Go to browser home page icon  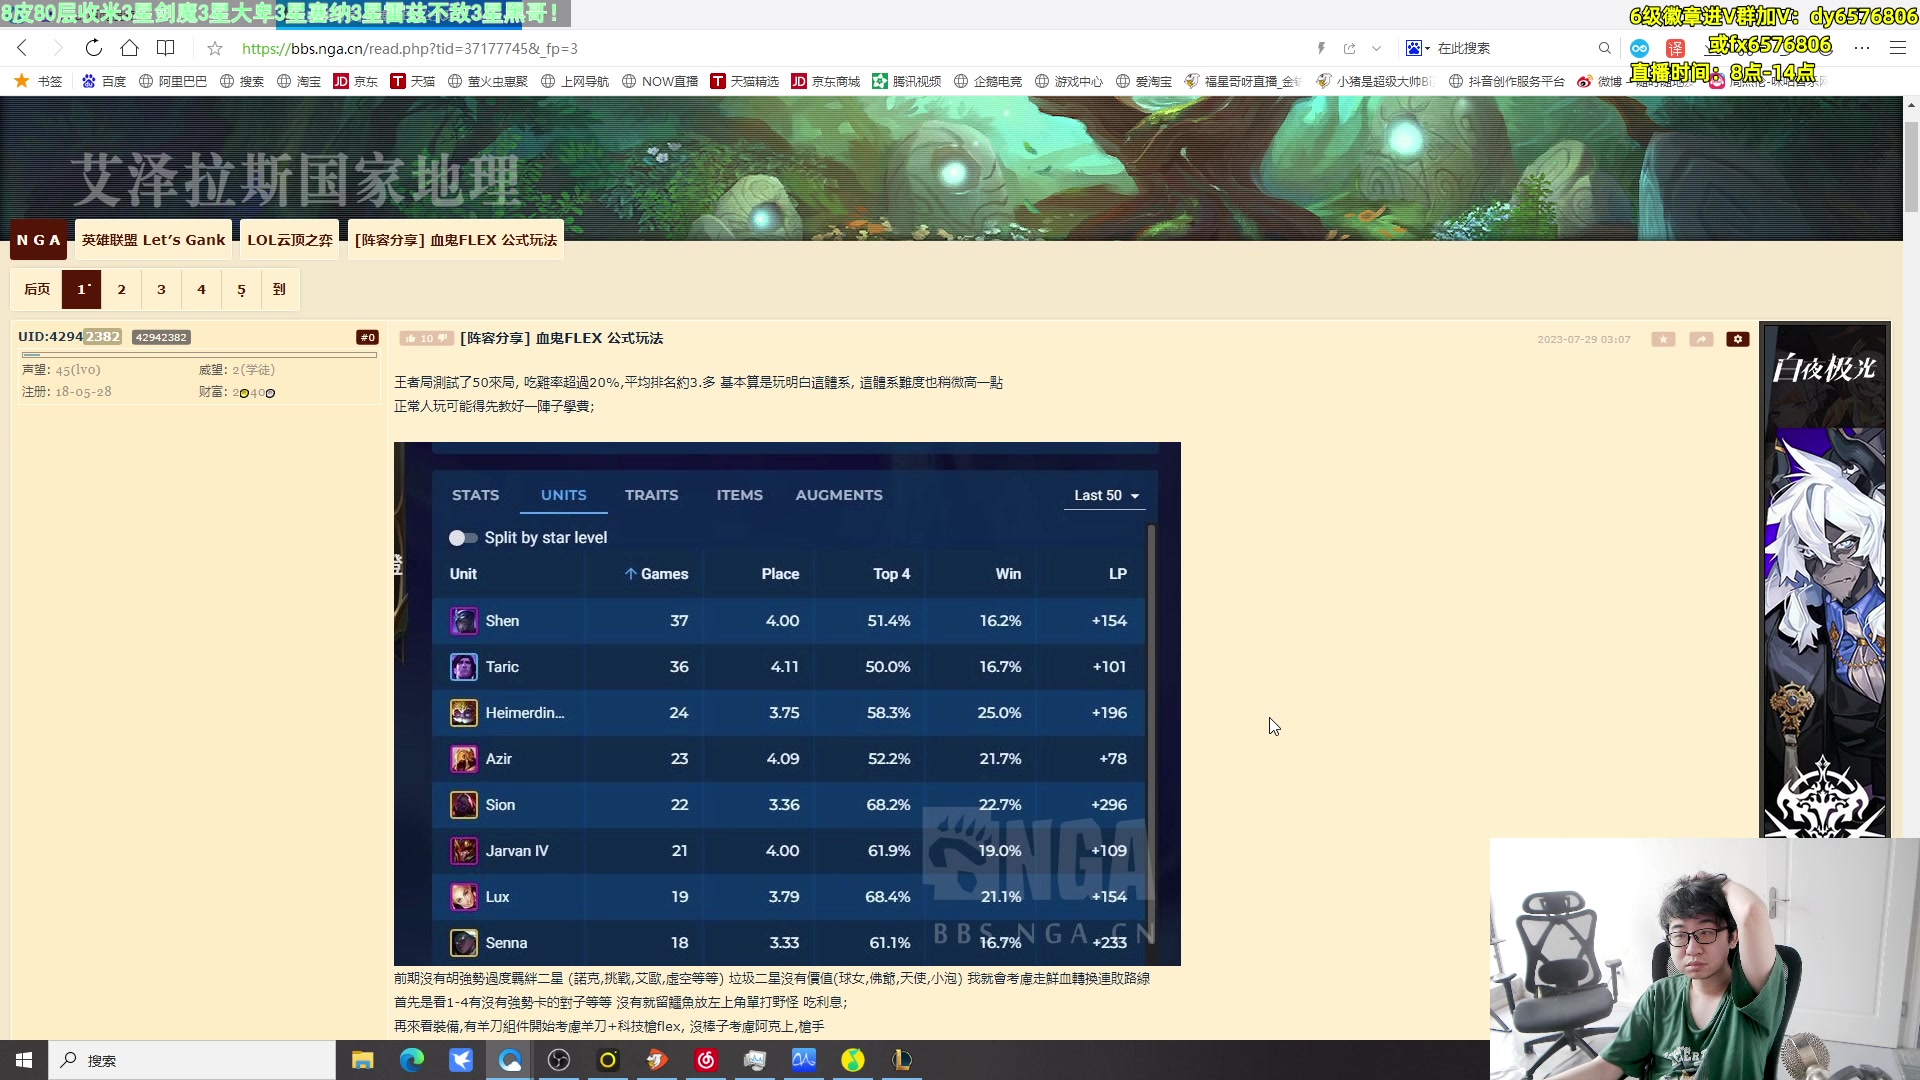tap(129, 48)
